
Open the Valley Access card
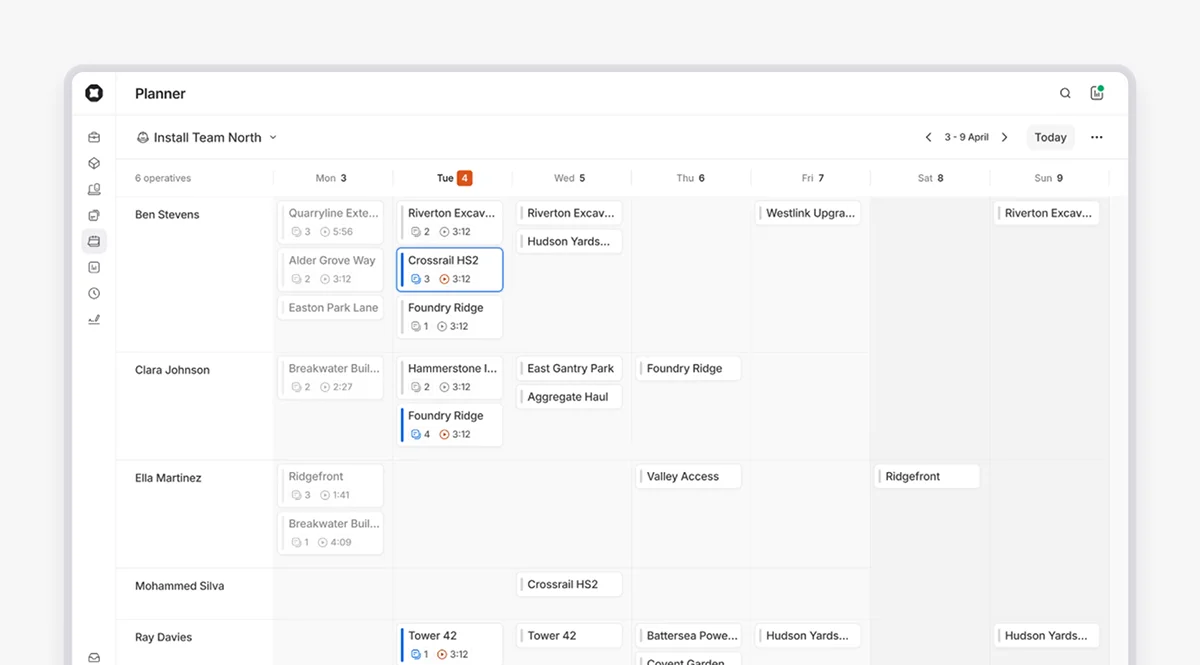pyautogui.click(x=689, y=476)
